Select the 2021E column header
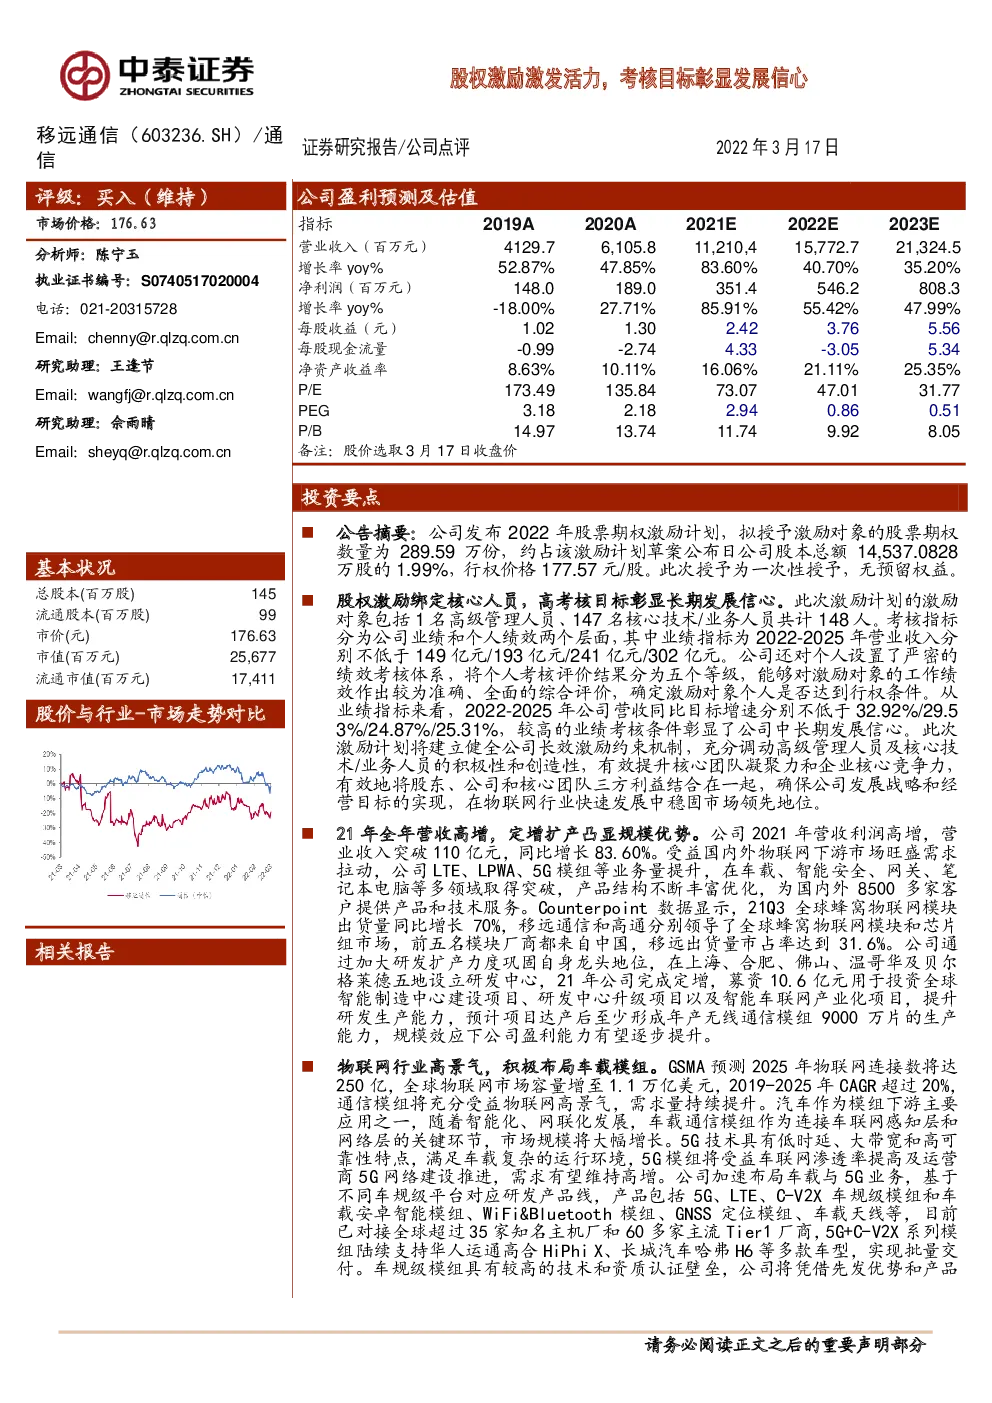Viewport: 992px width, 1403px height. click(x=711, y=224)
